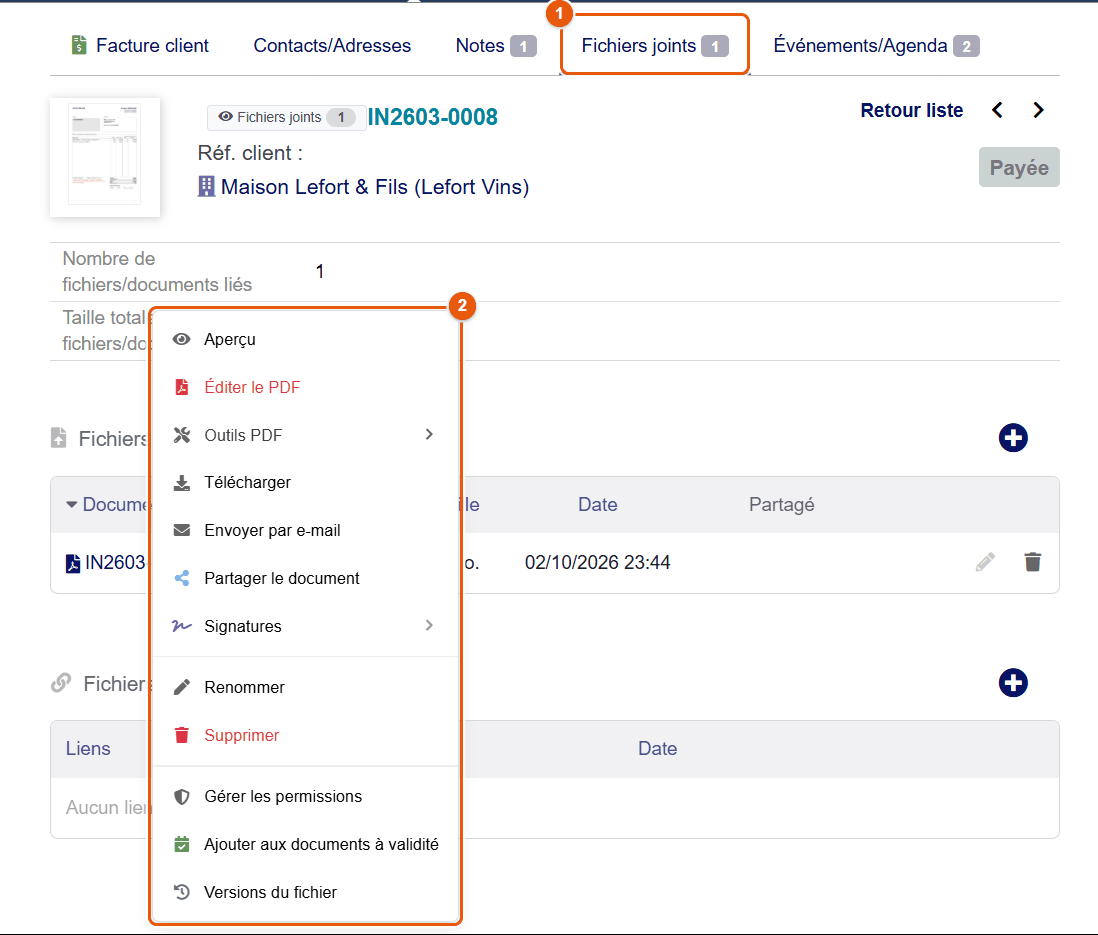Select Envoyer par e-mail
The width and height of the screenshot is (1098, 935).
(x=305, y=530)
